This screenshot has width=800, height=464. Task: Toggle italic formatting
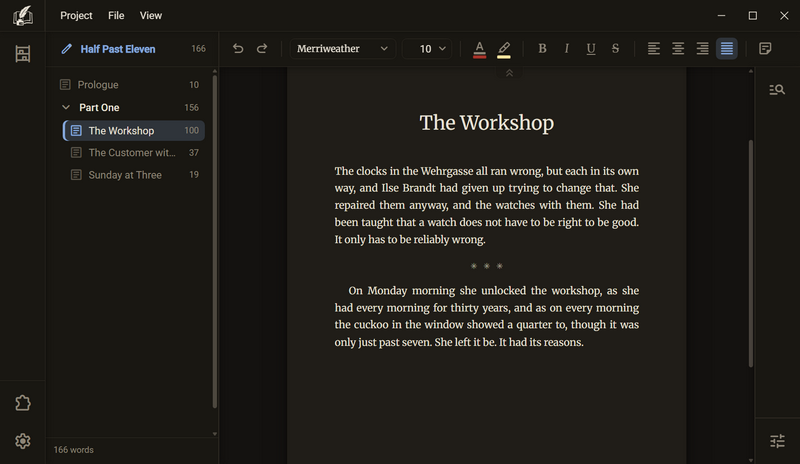pos(566,48)
